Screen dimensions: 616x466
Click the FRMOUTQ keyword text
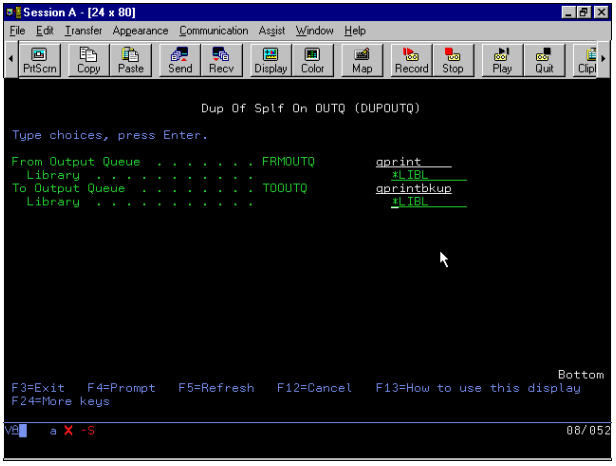tap(288, 162)
